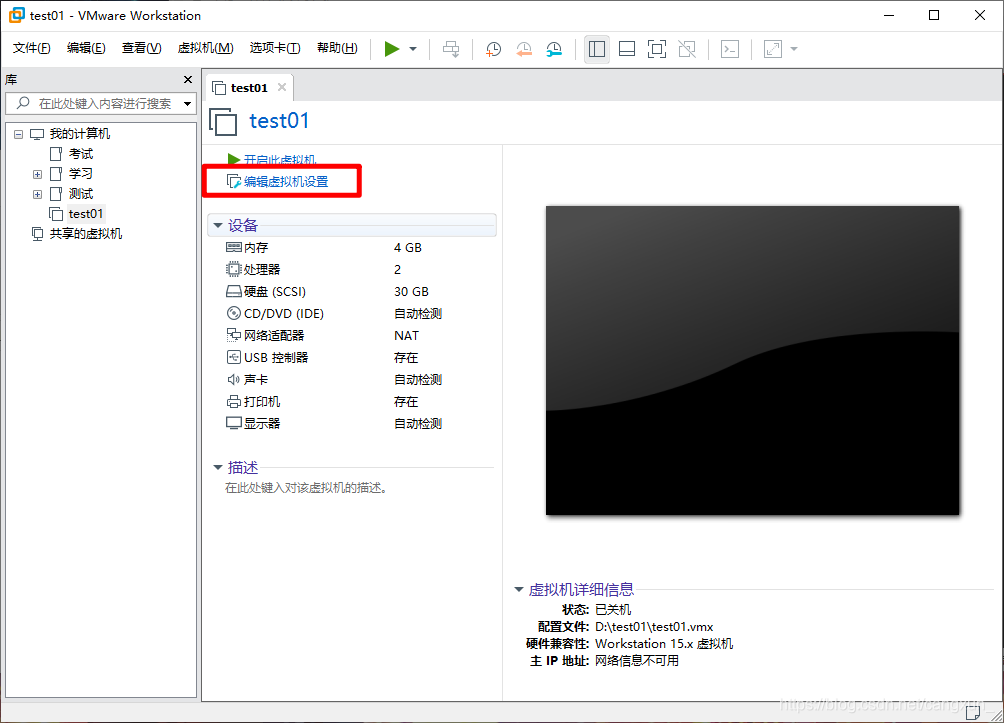Select 我的计算机 in the library tree
The height and width of the screenshot is (723, 1004).
(80, 134)
